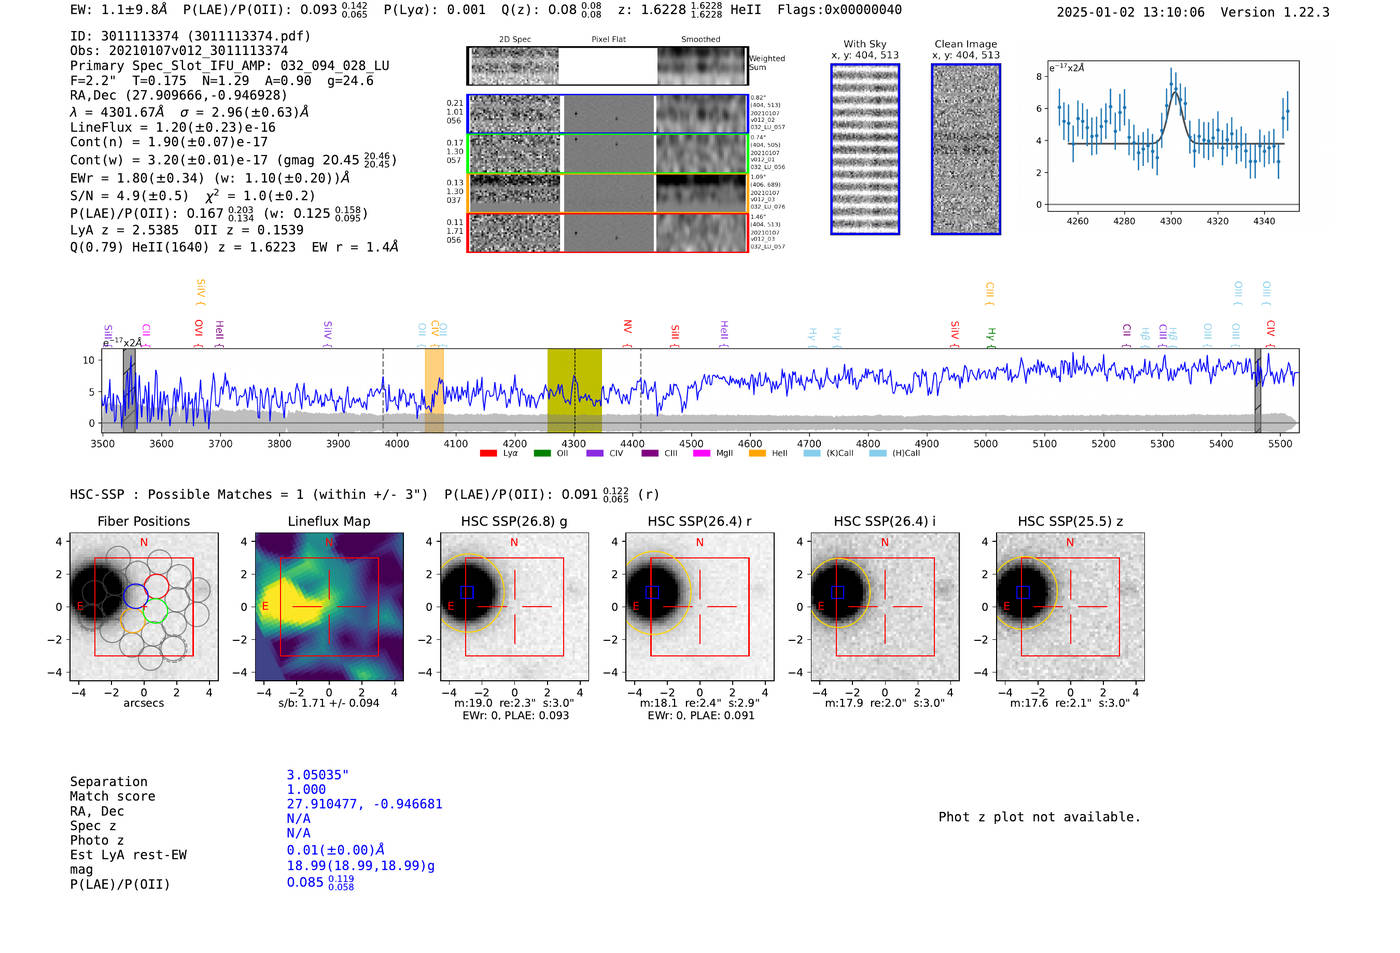Click the 'Flags:0x00000040' text
This screenshot has height=953, width=1400.
840,9
